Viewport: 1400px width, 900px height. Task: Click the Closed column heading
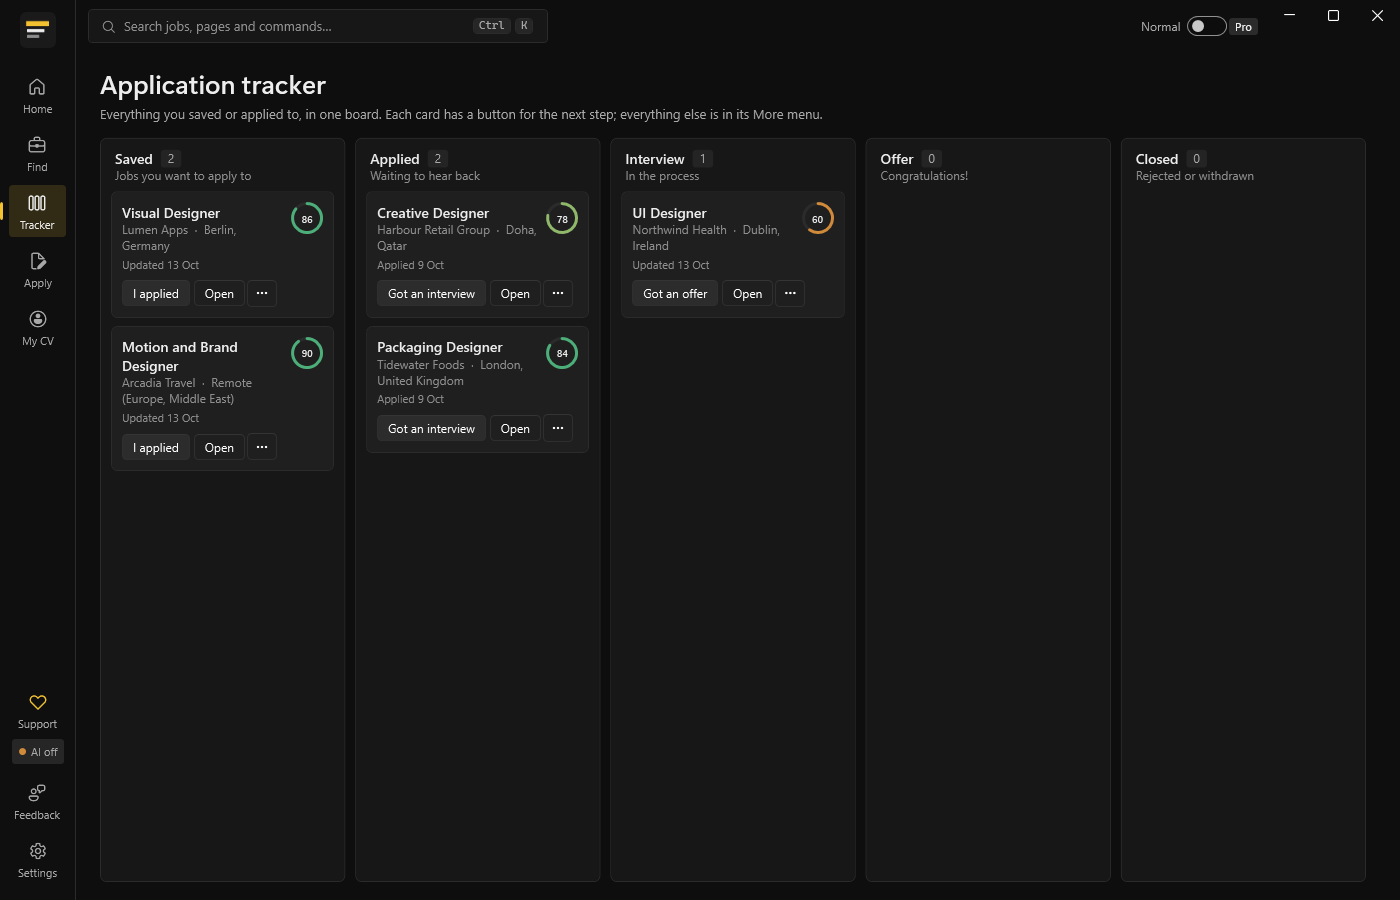pyautogui.click(x=1157, y=159)
